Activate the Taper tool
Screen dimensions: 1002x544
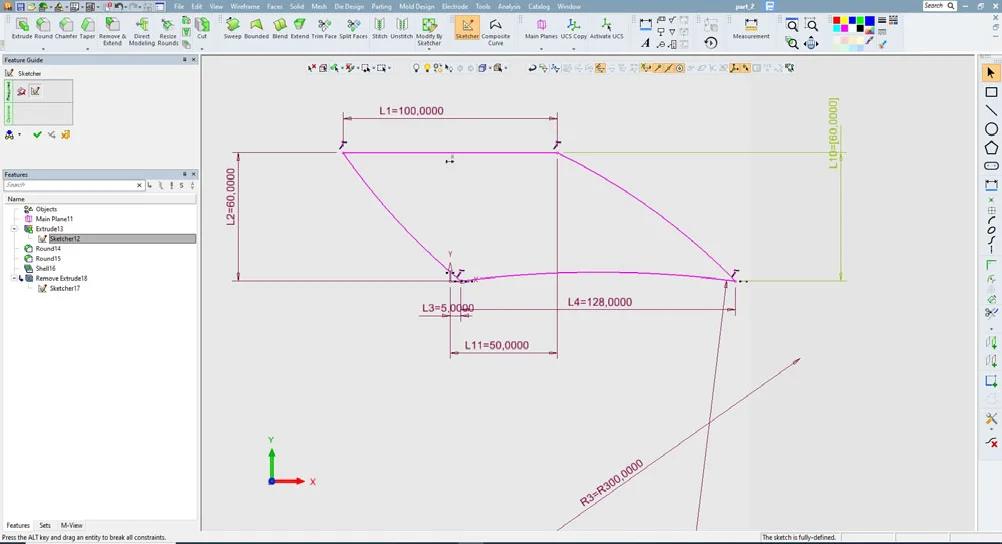88,29
